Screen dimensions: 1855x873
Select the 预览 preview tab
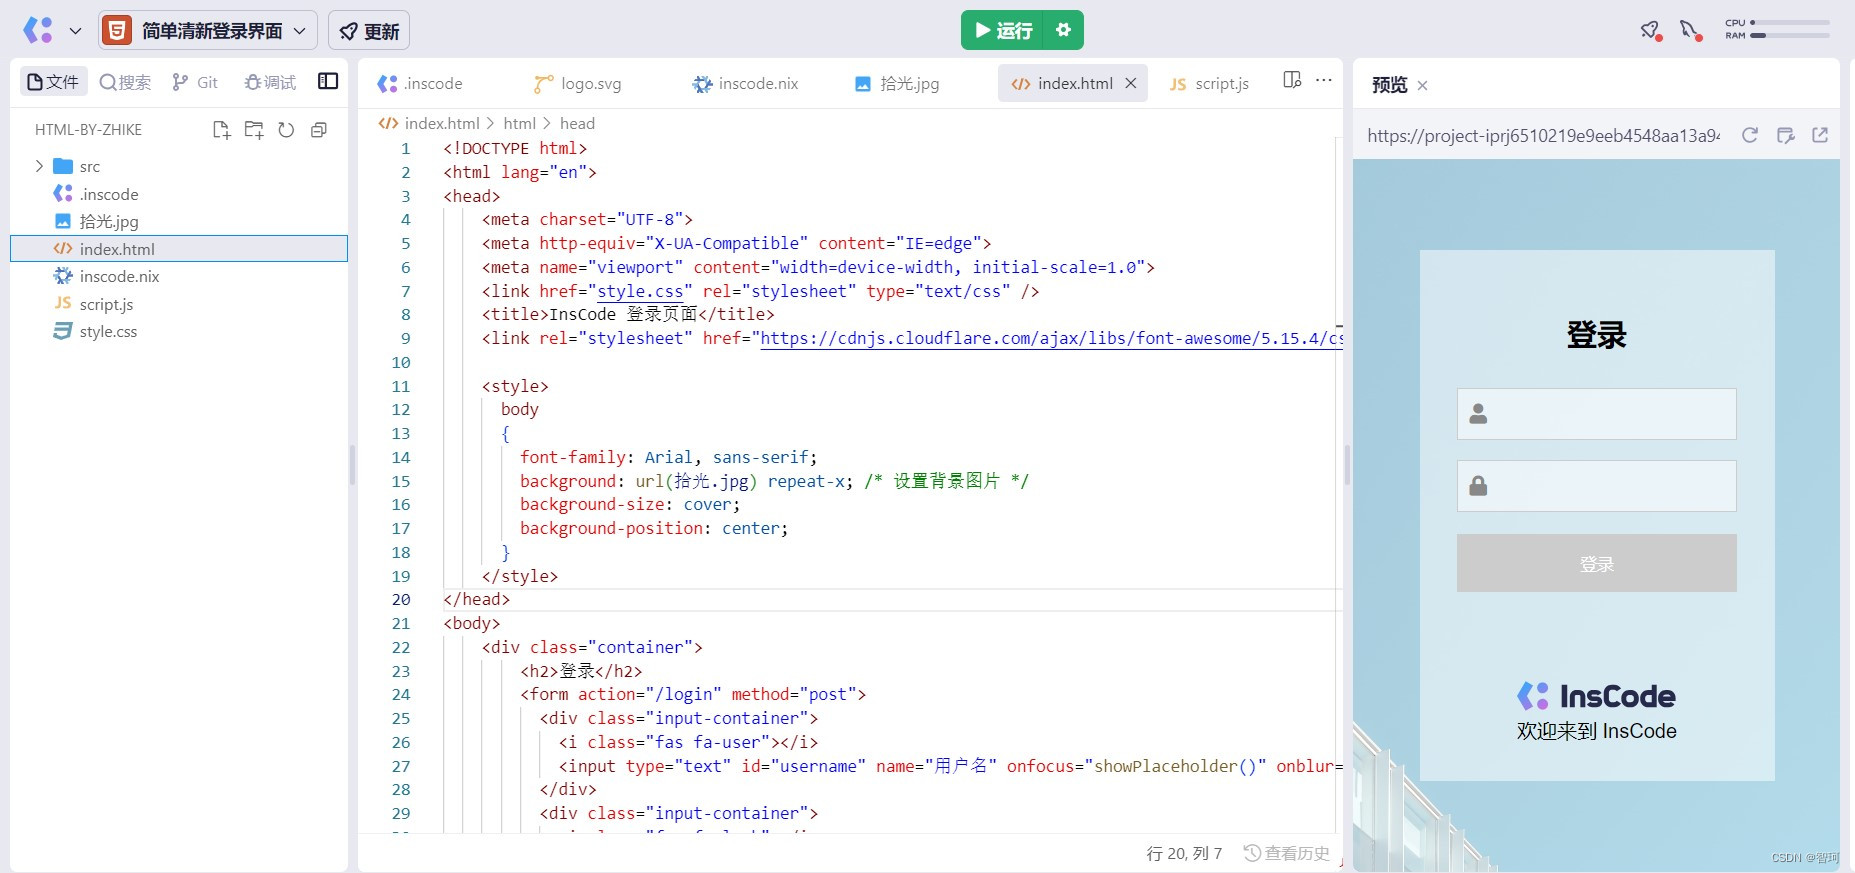pyautogui.click(x=1389, y=85)
